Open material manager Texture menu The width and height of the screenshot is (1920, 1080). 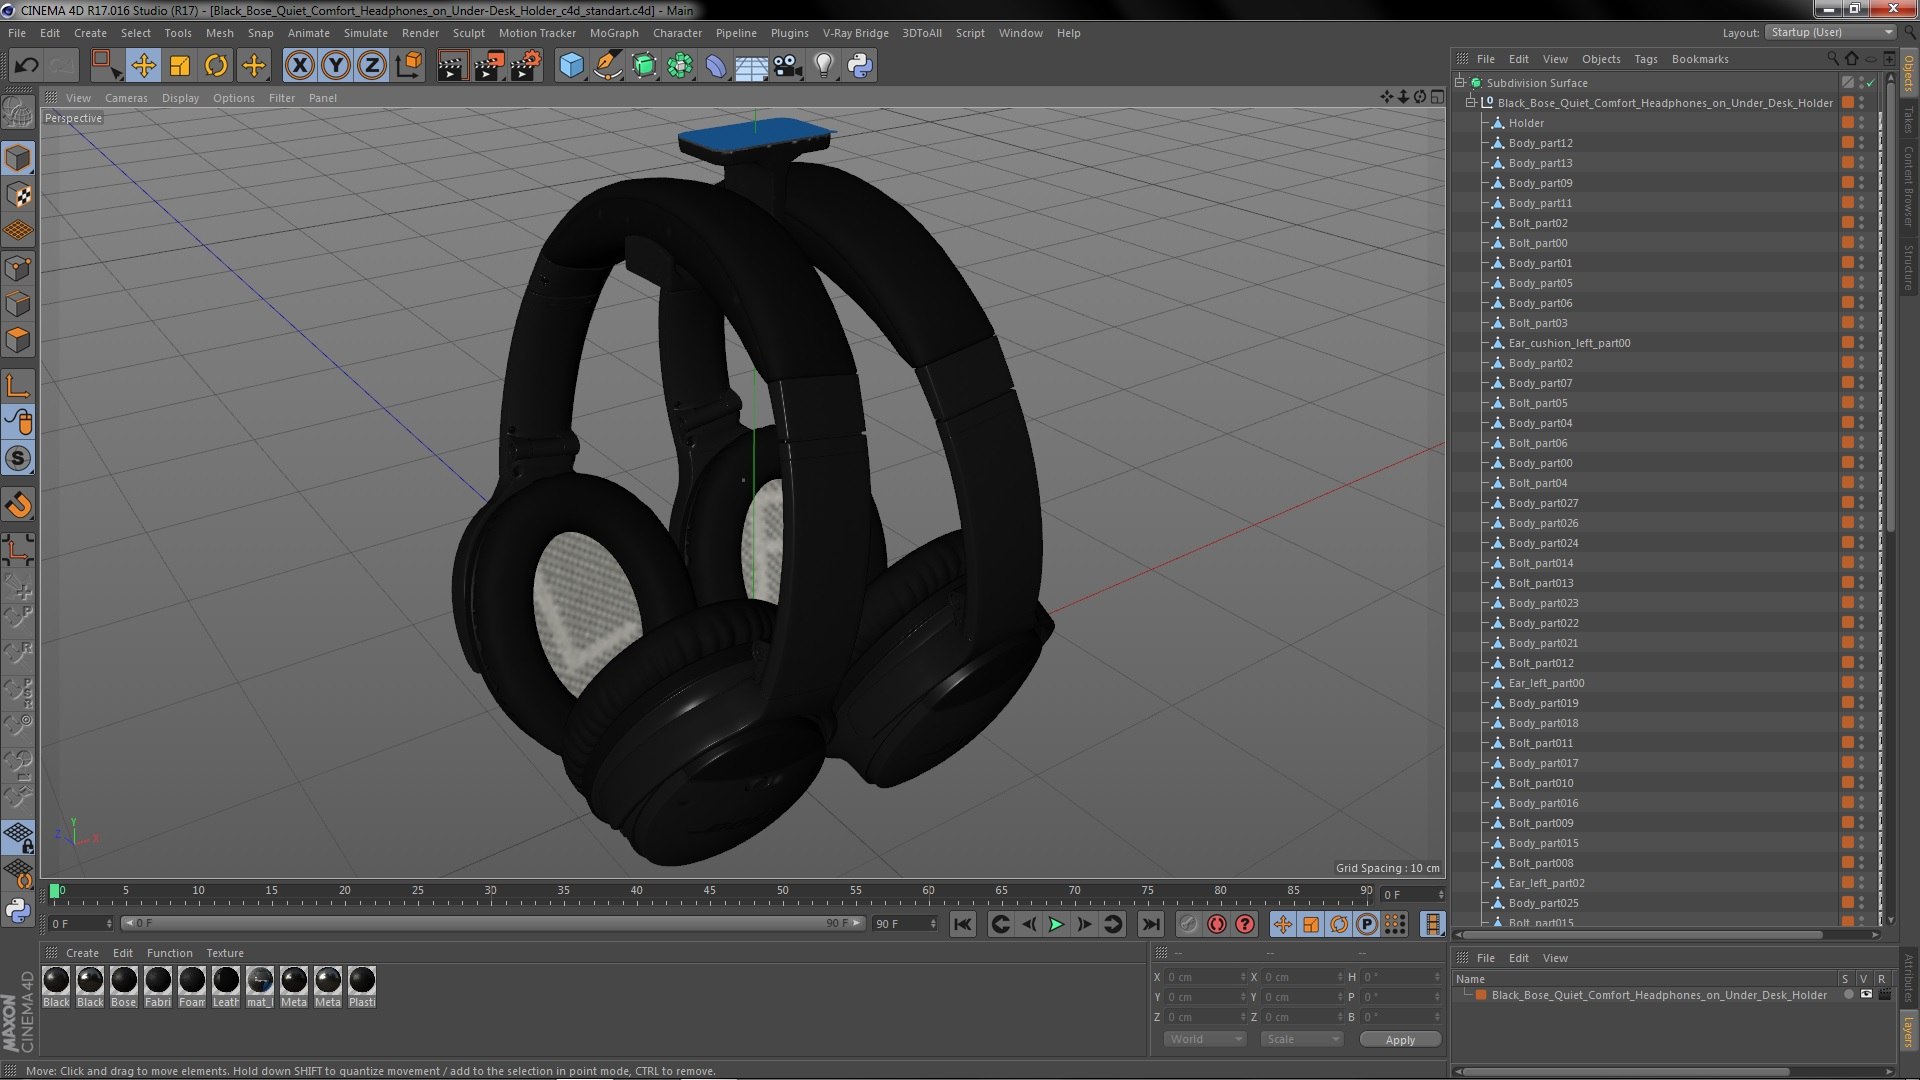[x=224, y=953]
